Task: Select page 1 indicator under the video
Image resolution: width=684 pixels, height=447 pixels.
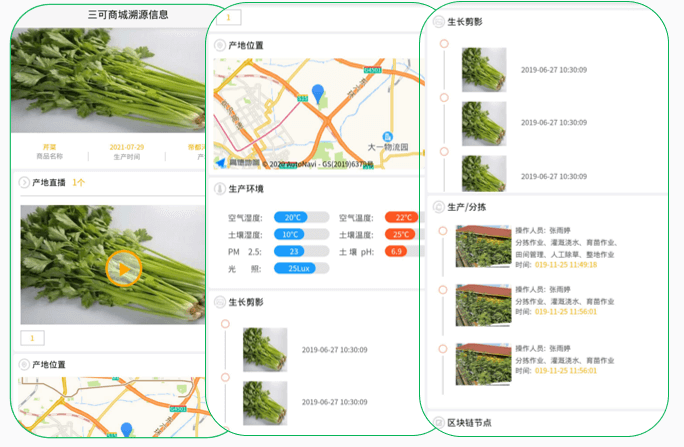Action: [32, 338]
